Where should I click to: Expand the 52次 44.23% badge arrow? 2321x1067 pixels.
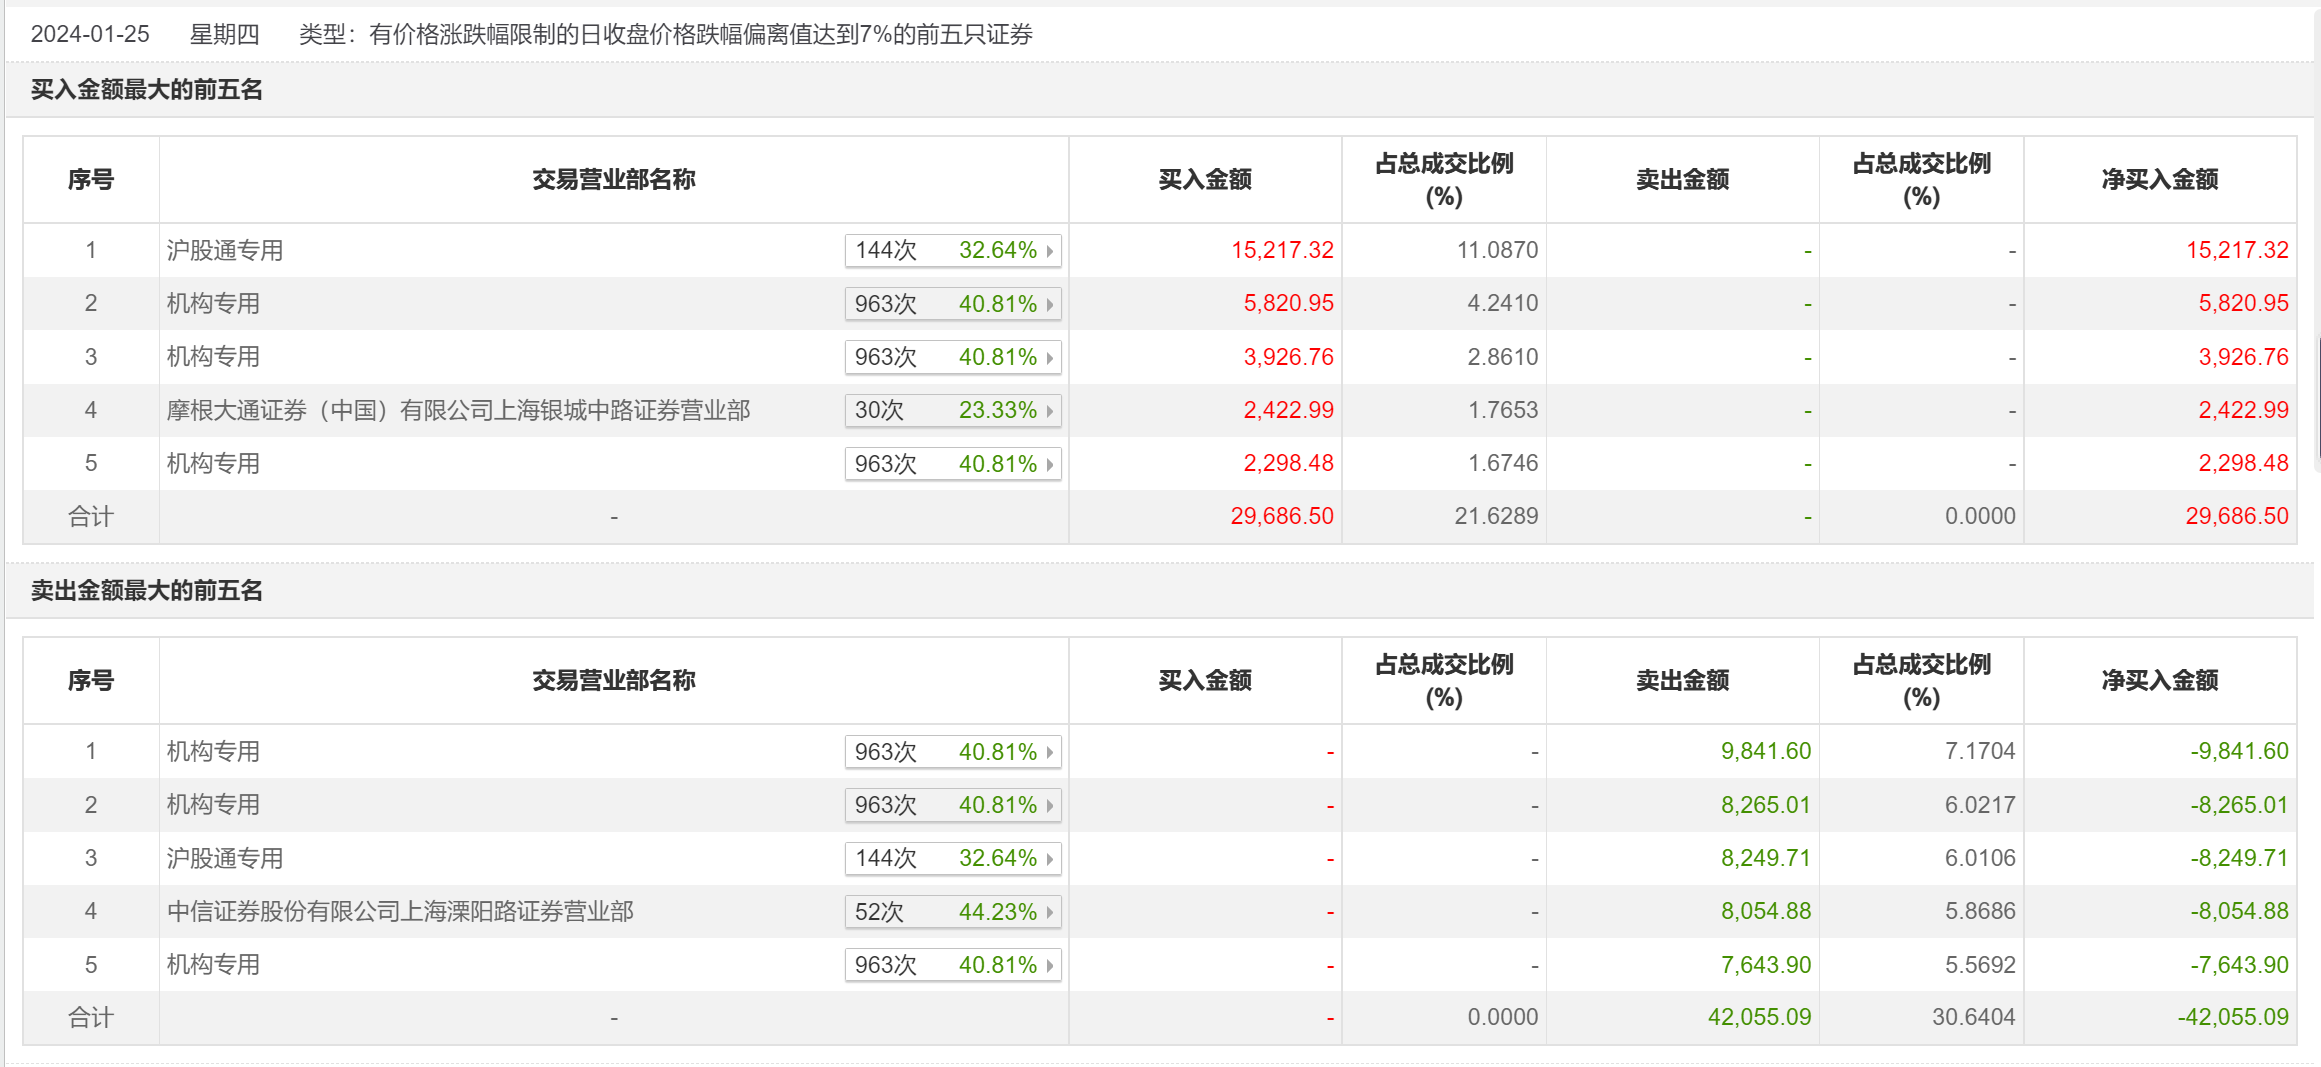click(1049, 912)
